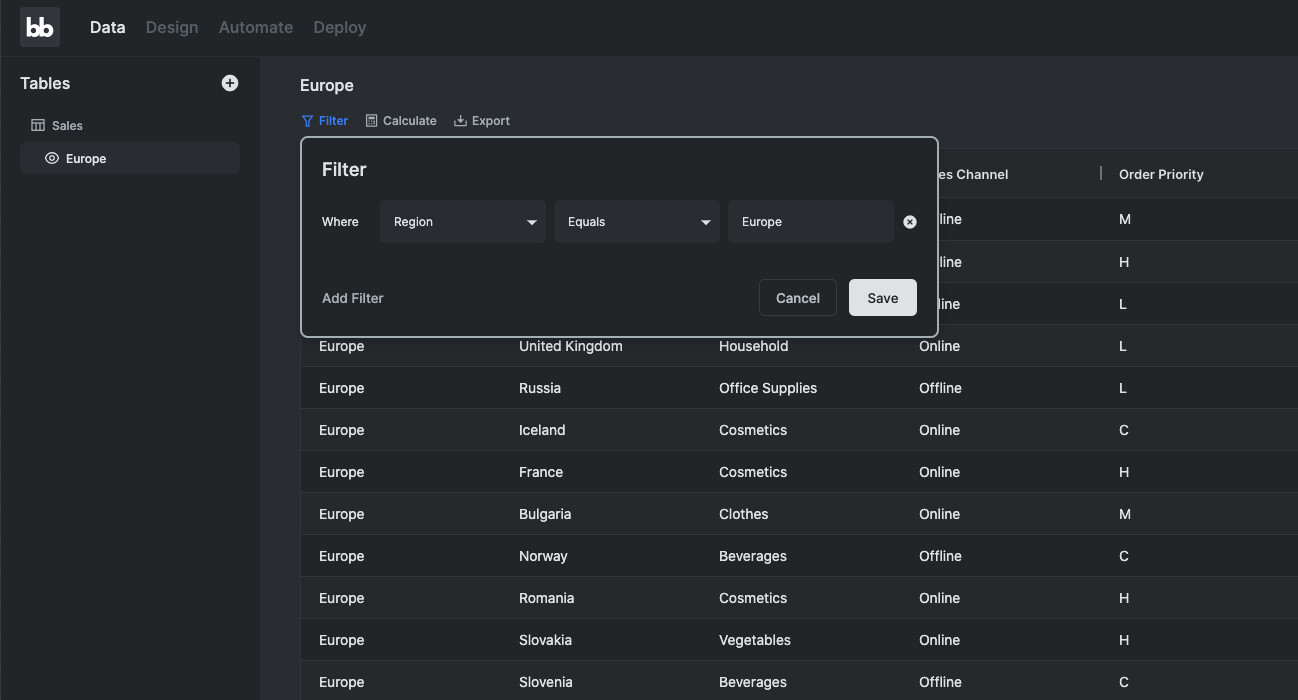Click the Filter funnel icon
The height and width of the screenshot is (700, 1298).
pos(307,121)
